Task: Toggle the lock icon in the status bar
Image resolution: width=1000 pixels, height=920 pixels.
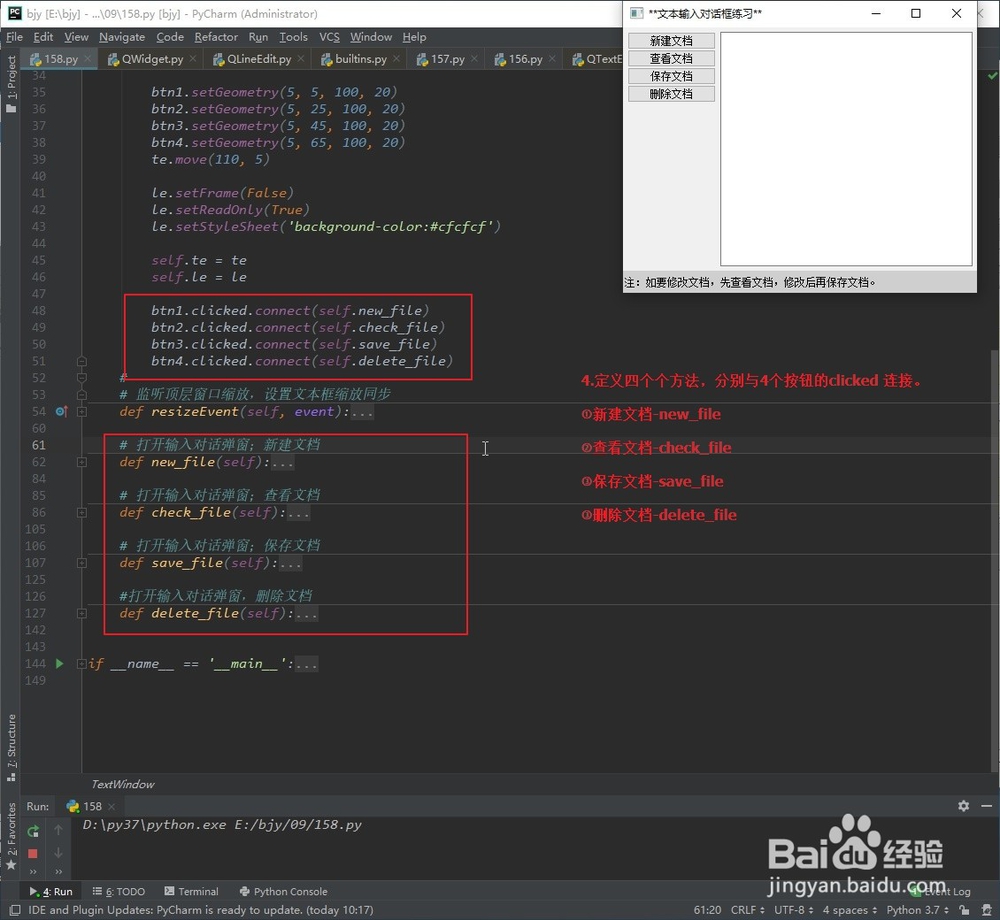Action: pos(964,910)
